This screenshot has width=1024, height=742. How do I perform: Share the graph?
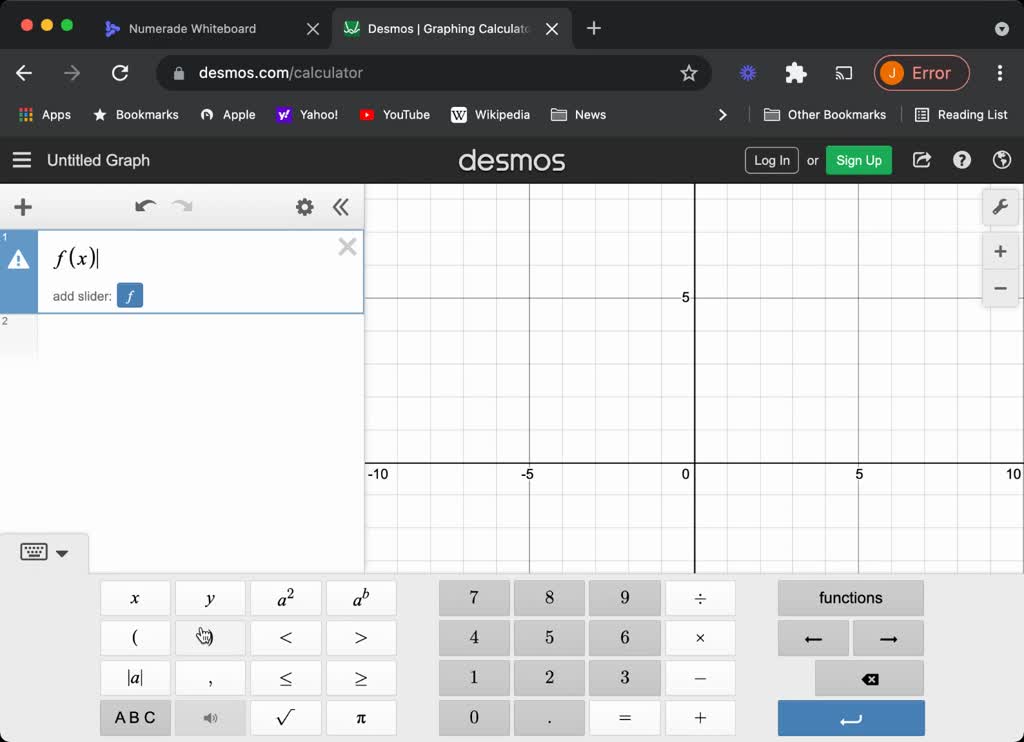click(x=921, y=160)
